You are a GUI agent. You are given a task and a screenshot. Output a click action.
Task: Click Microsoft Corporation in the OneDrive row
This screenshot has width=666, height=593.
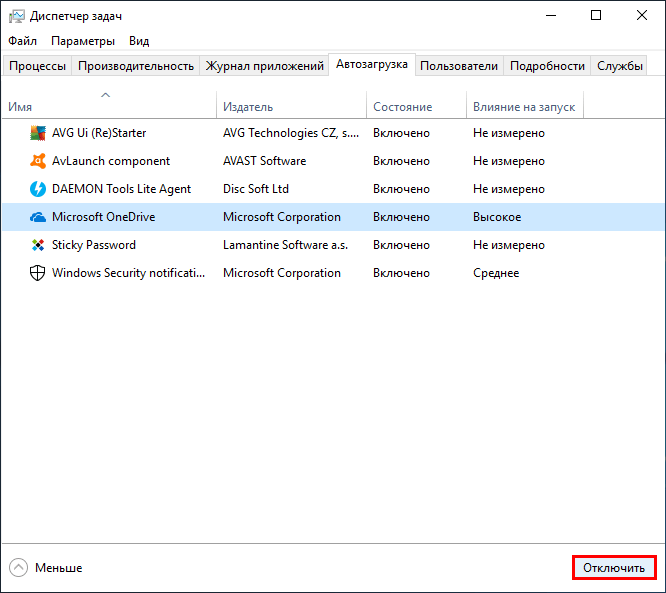coord(282,217)
